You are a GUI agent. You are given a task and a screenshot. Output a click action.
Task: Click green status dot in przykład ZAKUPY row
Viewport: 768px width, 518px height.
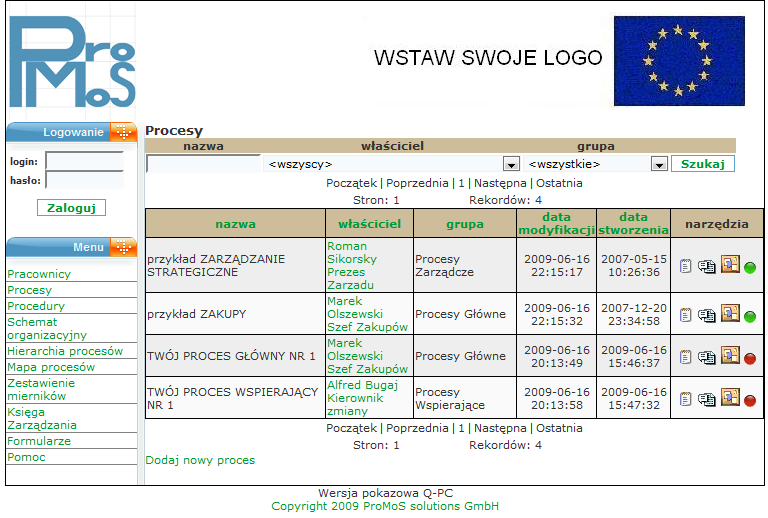[x=750, y=317]
